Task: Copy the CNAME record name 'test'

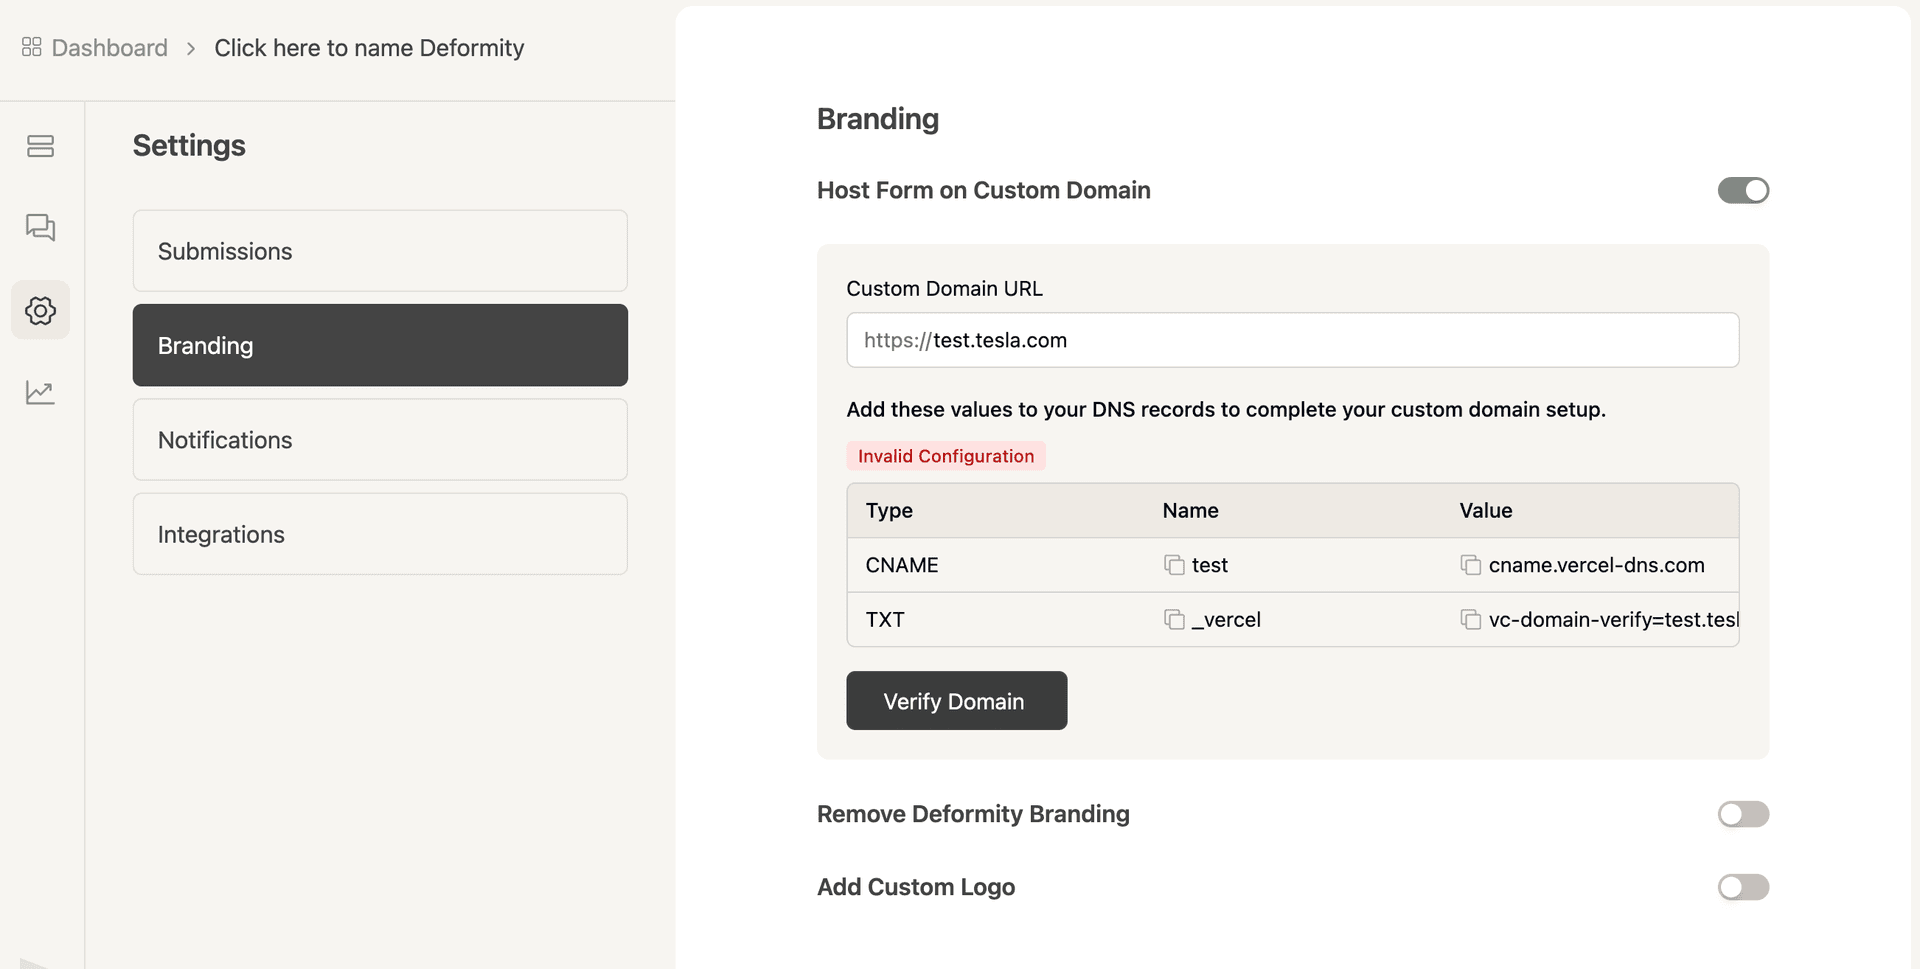Action: (1173, 564)
